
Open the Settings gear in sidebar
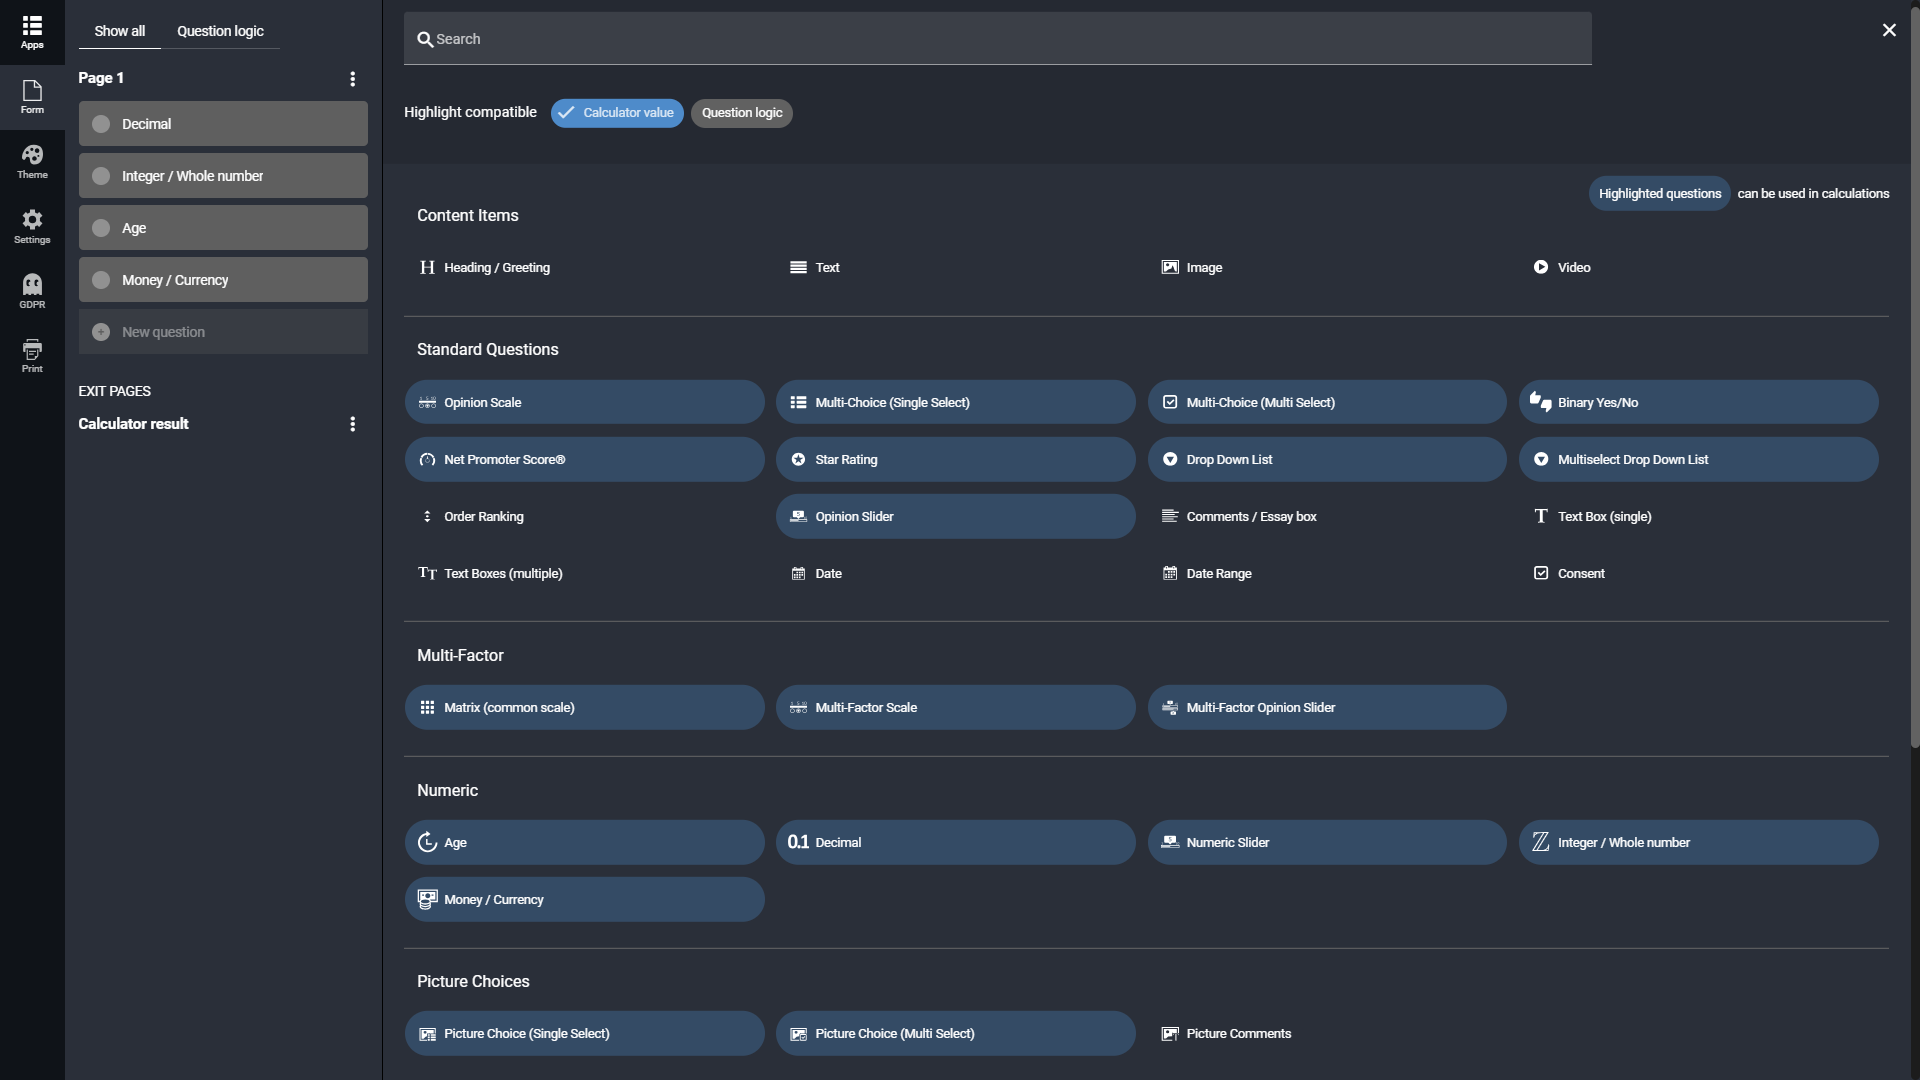point(32,227)
